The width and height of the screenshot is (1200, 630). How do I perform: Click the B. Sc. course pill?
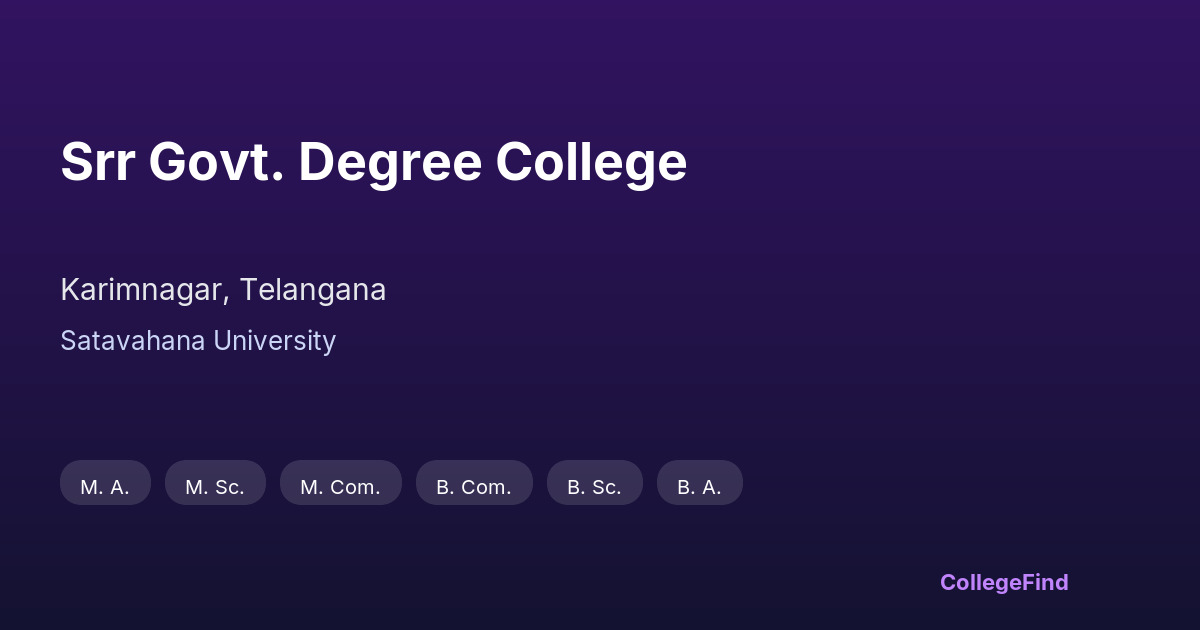pos(594,483)
